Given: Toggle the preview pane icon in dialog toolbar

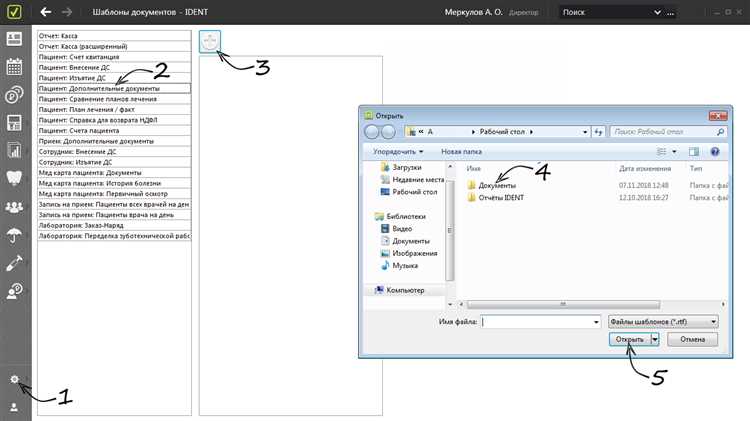Looking at the screenshot, I should [691, 151].
